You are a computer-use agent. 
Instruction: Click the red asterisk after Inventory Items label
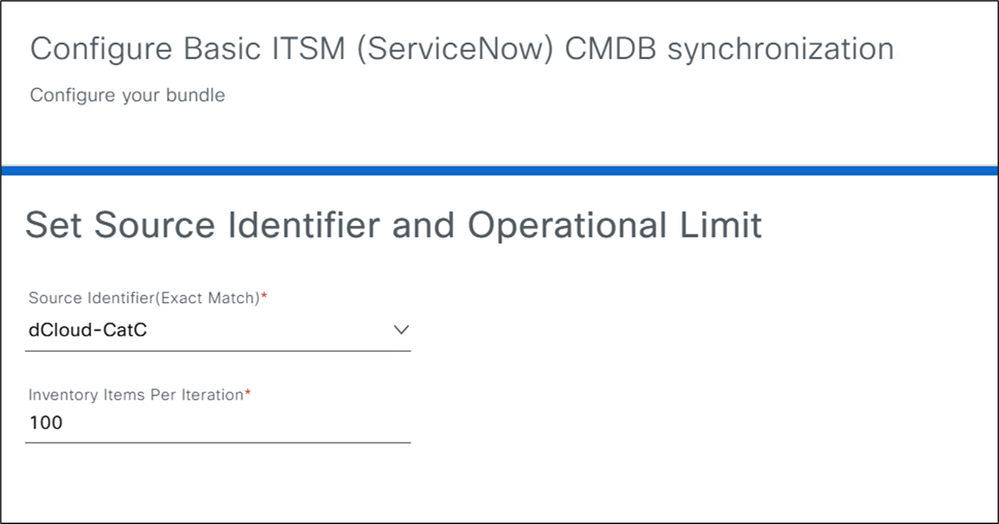248,394
